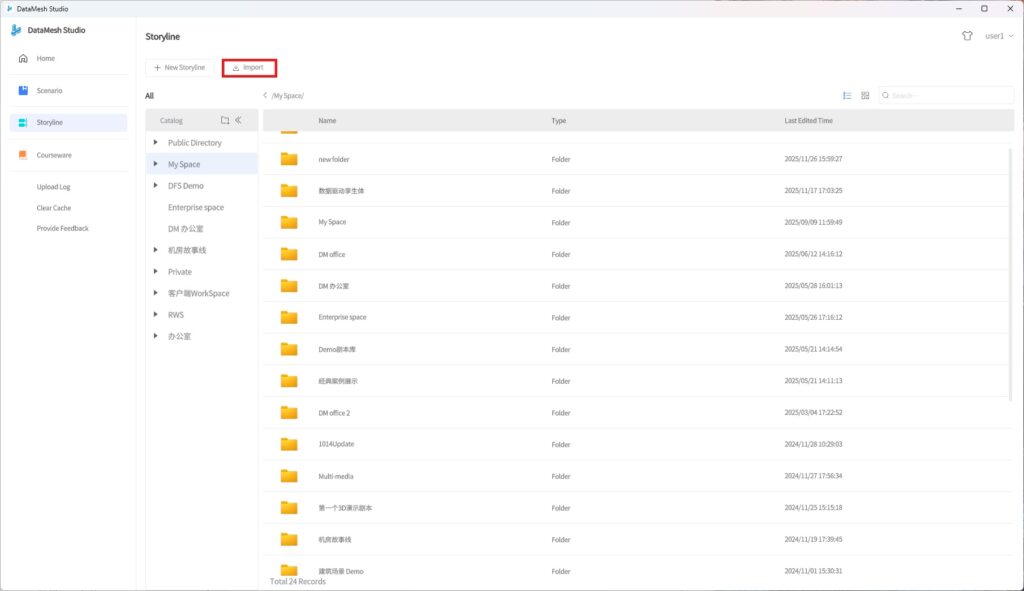Switch to list view
Screen dimensions: 1024x591
point(847,96)
